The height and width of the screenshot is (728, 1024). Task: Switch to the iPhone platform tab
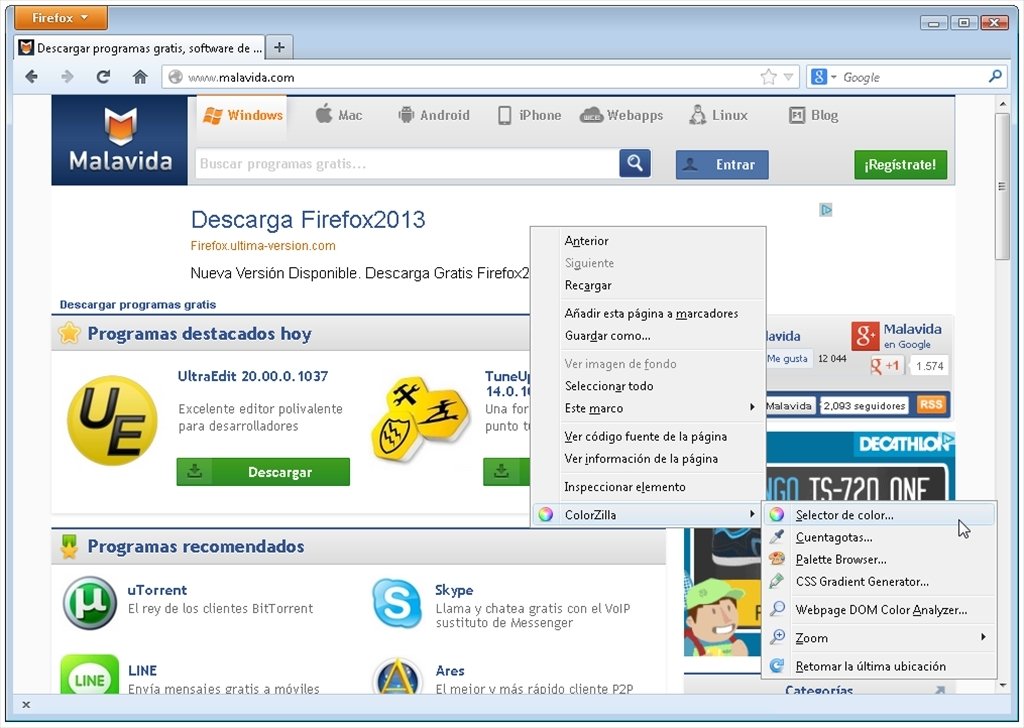pos(529,116)
